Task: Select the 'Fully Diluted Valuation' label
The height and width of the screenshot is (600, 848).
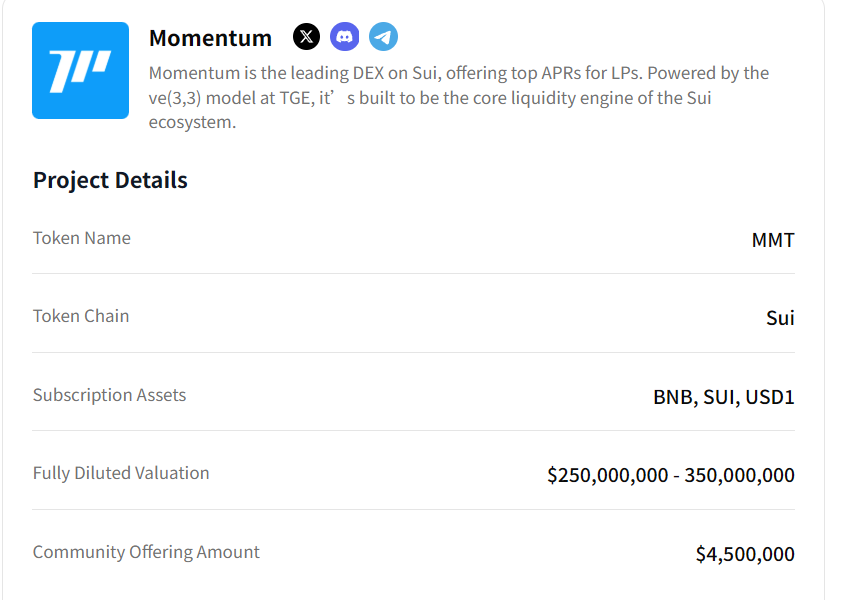Action: pyautogui.click(x=121, y=473)
